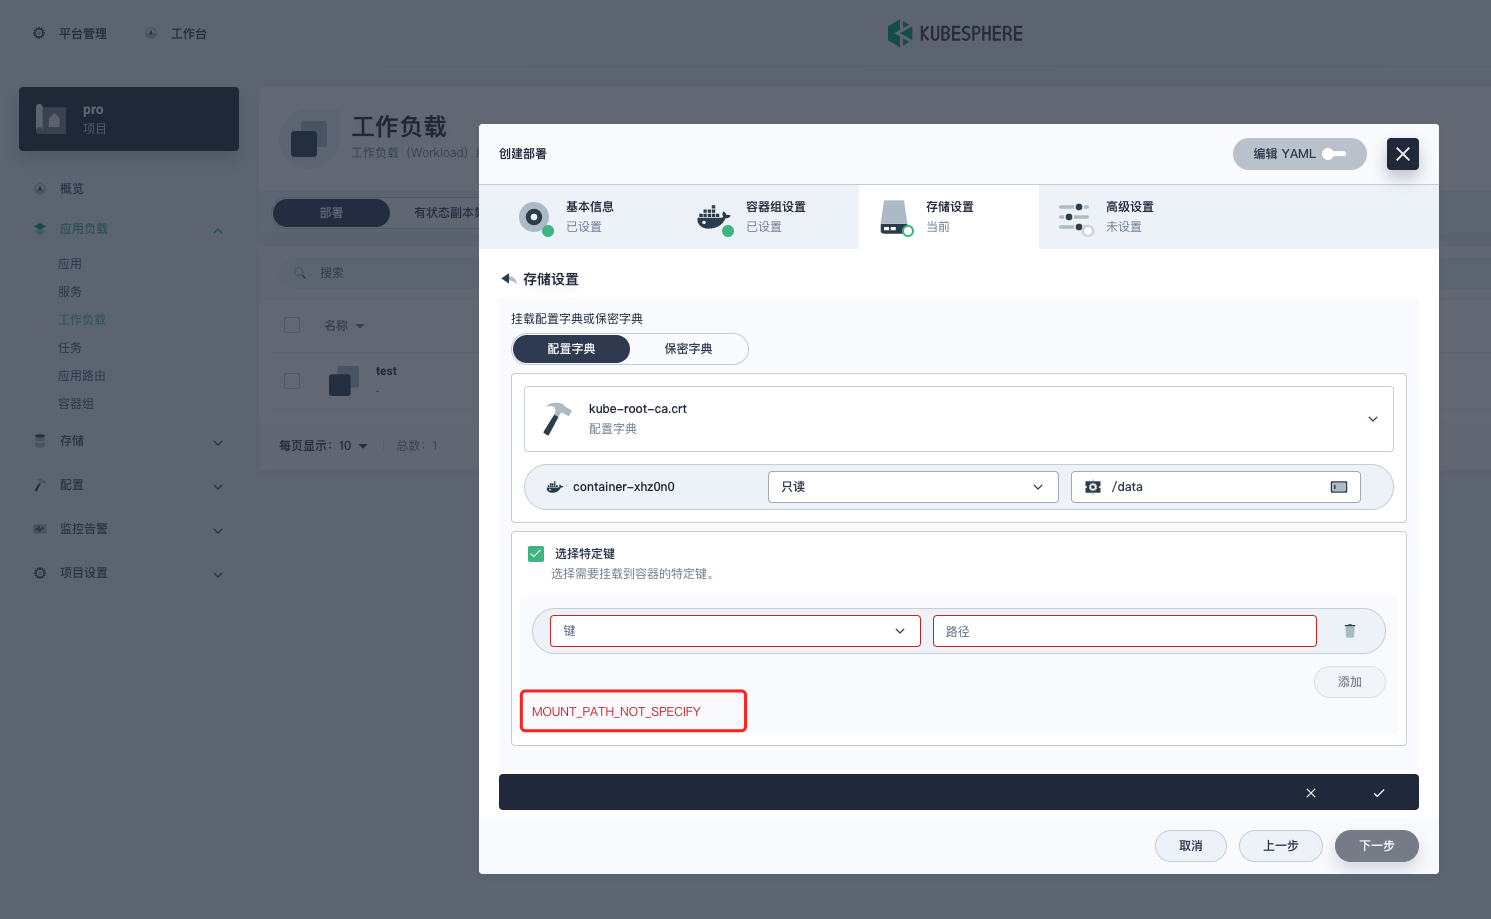The width and height of the screenshot is (1491, 919).
Task: Open the 键 dropdown
Action: click(x=735, y=631)
